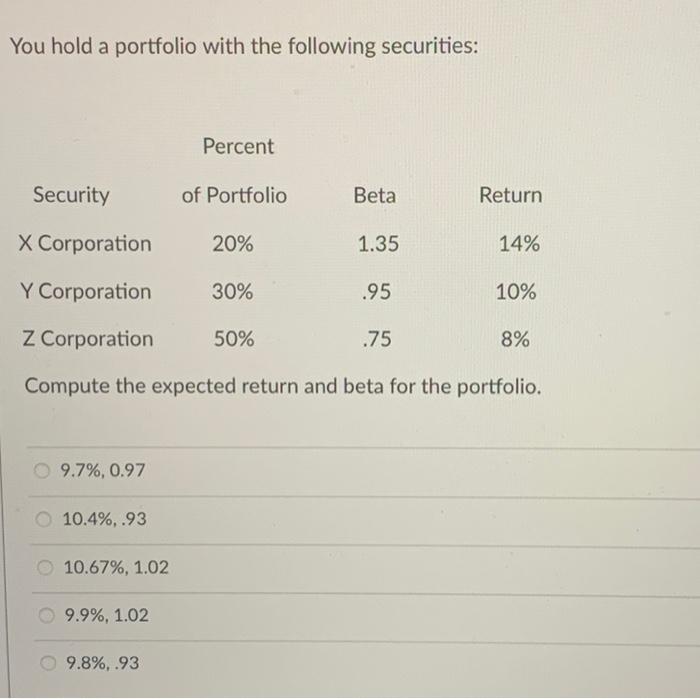700x699 pixels.
Task: Click the 14% return value
Action: point(519,244)
